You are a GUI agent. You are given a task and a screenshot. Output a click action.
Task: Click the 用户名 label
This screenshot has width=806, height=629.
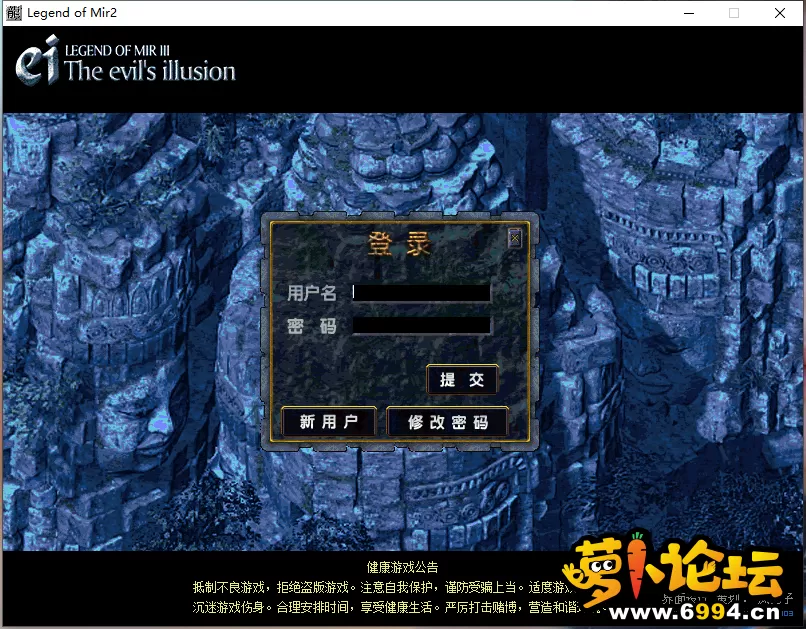coord(312,293)
